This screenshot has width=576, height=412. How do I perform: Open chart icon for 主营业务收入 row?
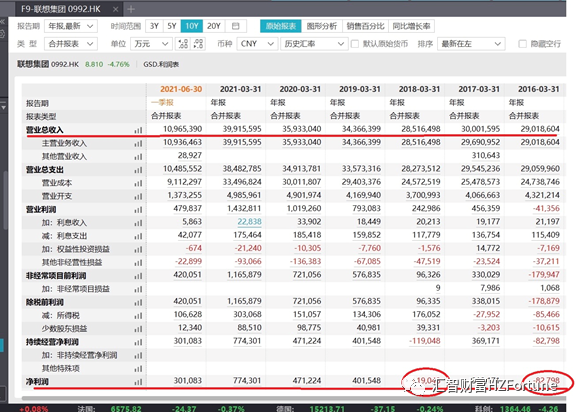click(138, 143)
